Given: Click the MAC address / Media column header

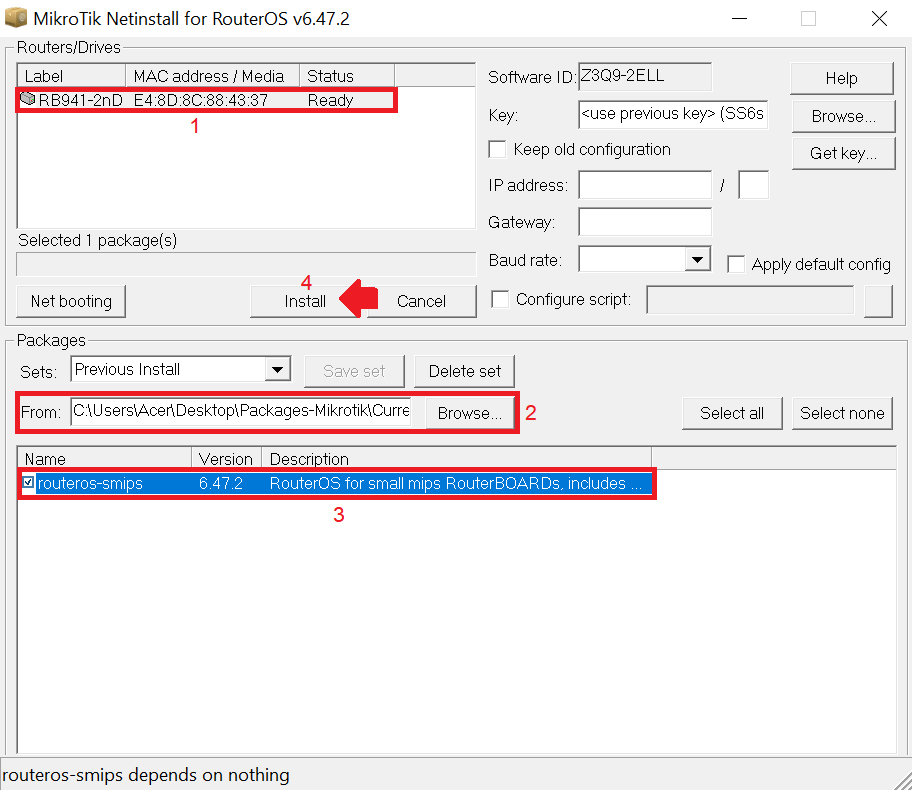Looking at the screenshot, I should click(x=212, y=76).
